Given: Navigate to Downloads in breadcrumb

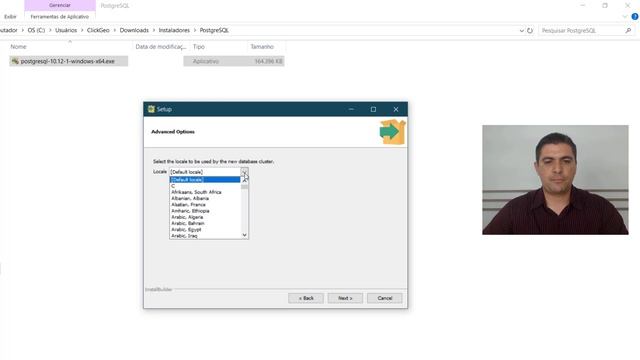Looking at the screenshot, I should (x=134, y=30).
